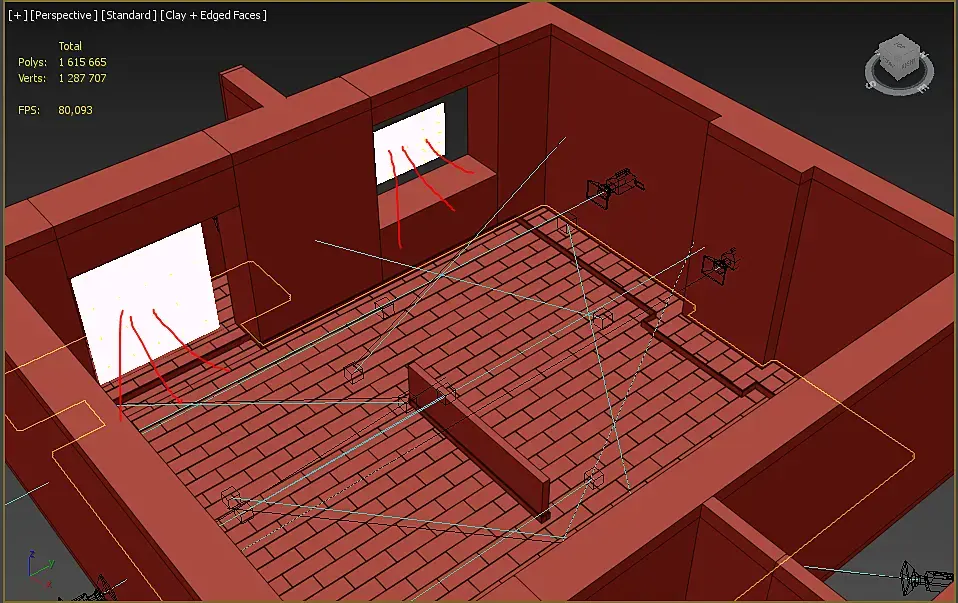
Task: Open the [+] viewport general menu
Action: pyautogui.click(x=18, y=15)
